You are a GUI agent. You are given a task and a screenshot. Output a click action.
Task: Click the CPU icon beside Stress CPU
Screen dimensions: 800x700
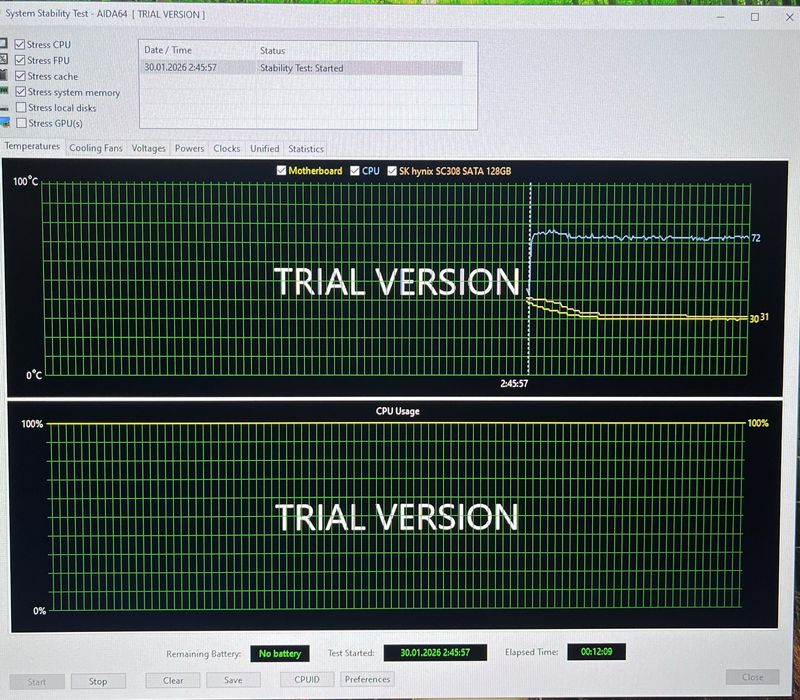click(x=3, y=43)
